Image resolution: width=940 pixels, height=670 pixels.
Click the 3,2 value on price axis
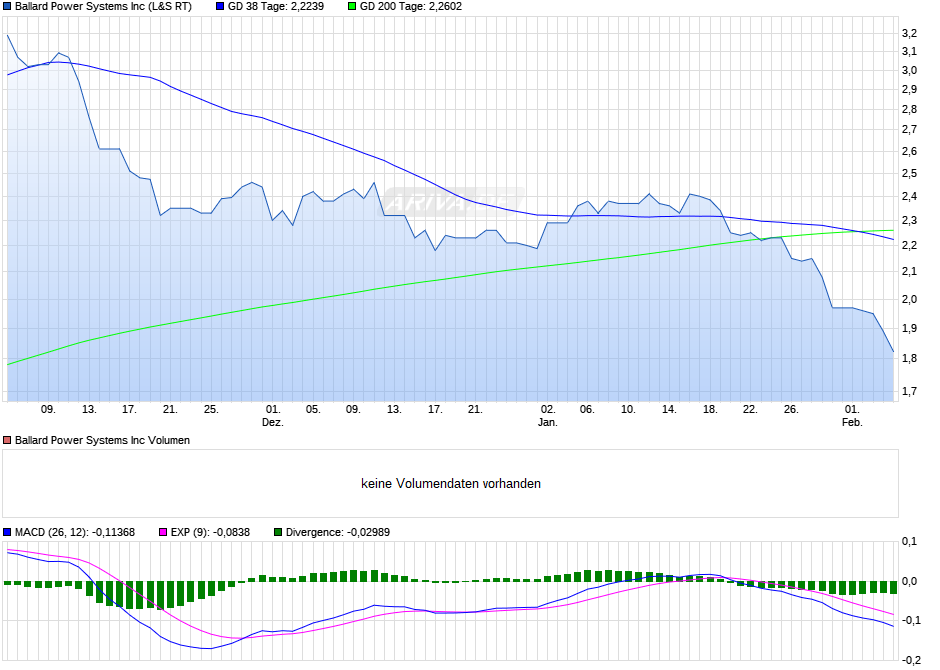click(x=909, y=34)
